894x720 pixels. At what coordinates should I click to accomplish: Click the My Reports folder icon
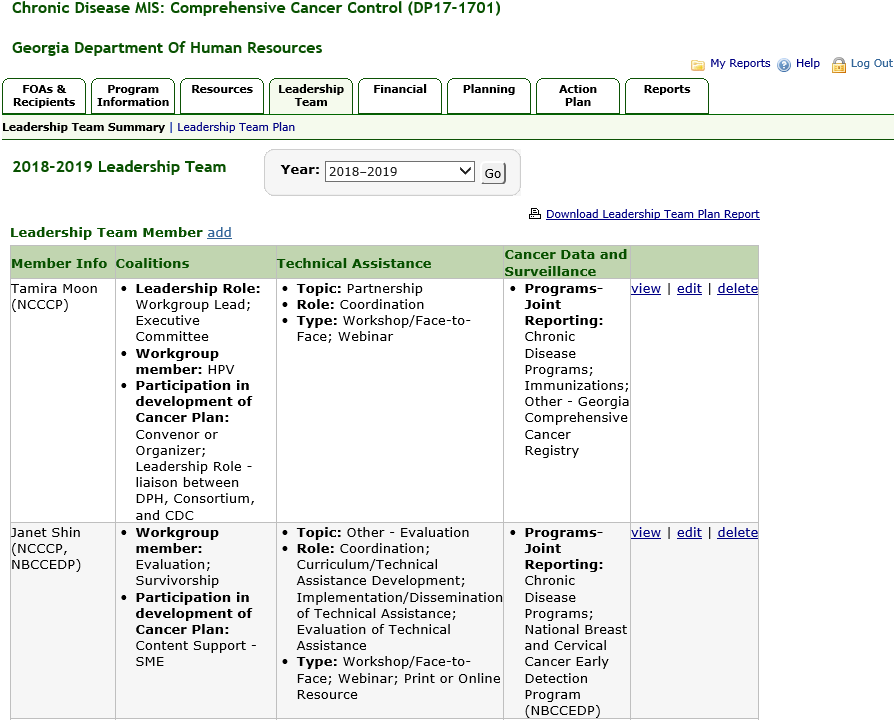pyautogui.click(x=697, y=64)
